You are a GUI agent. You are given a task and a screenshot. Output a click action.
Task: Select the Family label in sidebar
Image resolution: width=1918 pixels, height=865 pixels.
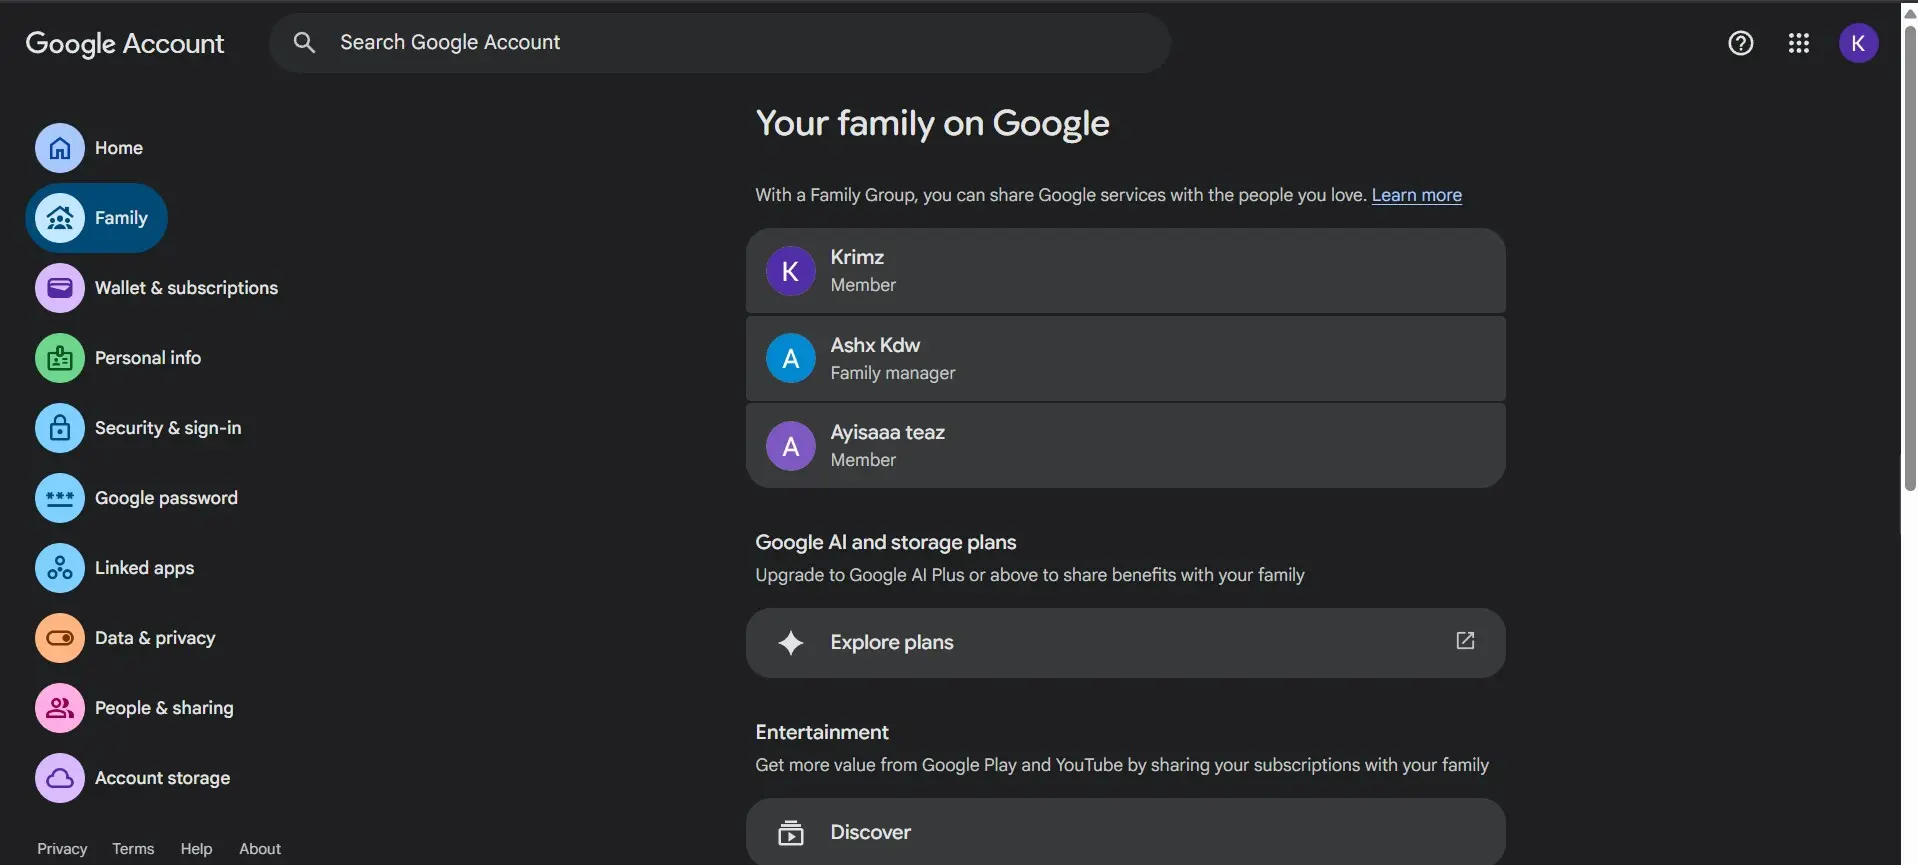click(x=121, y=218)
